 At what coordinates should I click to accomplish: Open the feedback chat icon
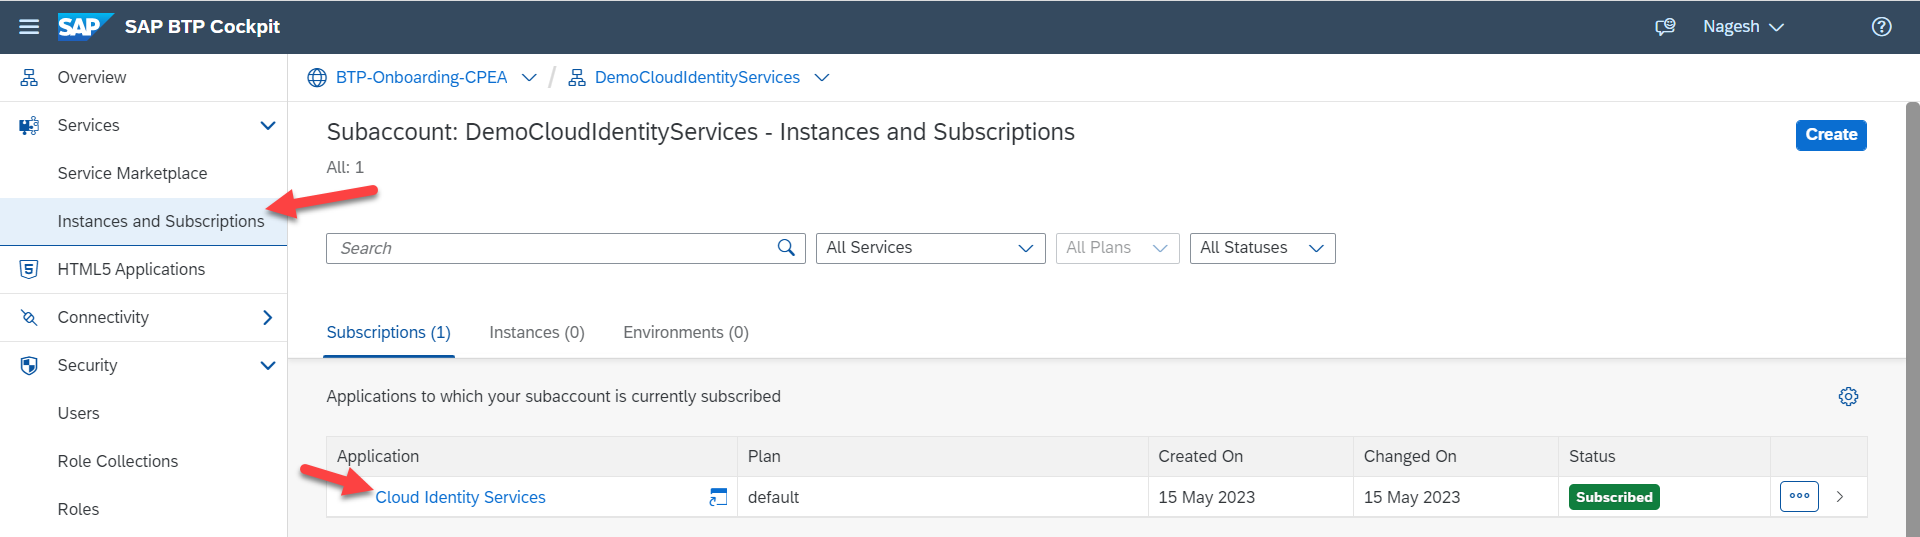(x=1665, y=27)
